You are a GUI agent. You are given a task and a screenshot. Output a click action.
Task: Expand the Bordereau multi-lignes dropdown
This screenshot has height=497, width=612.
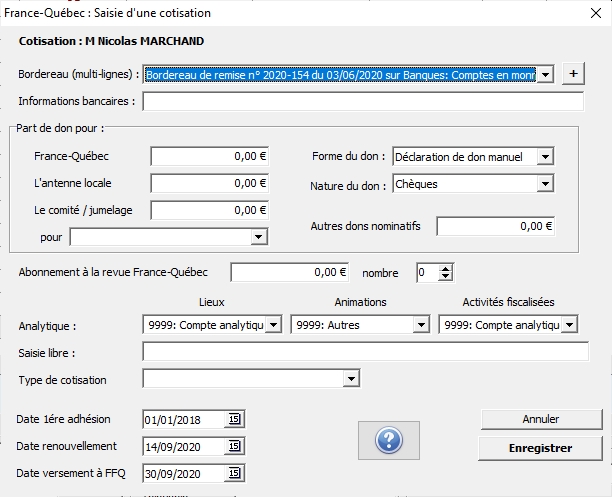545,74
